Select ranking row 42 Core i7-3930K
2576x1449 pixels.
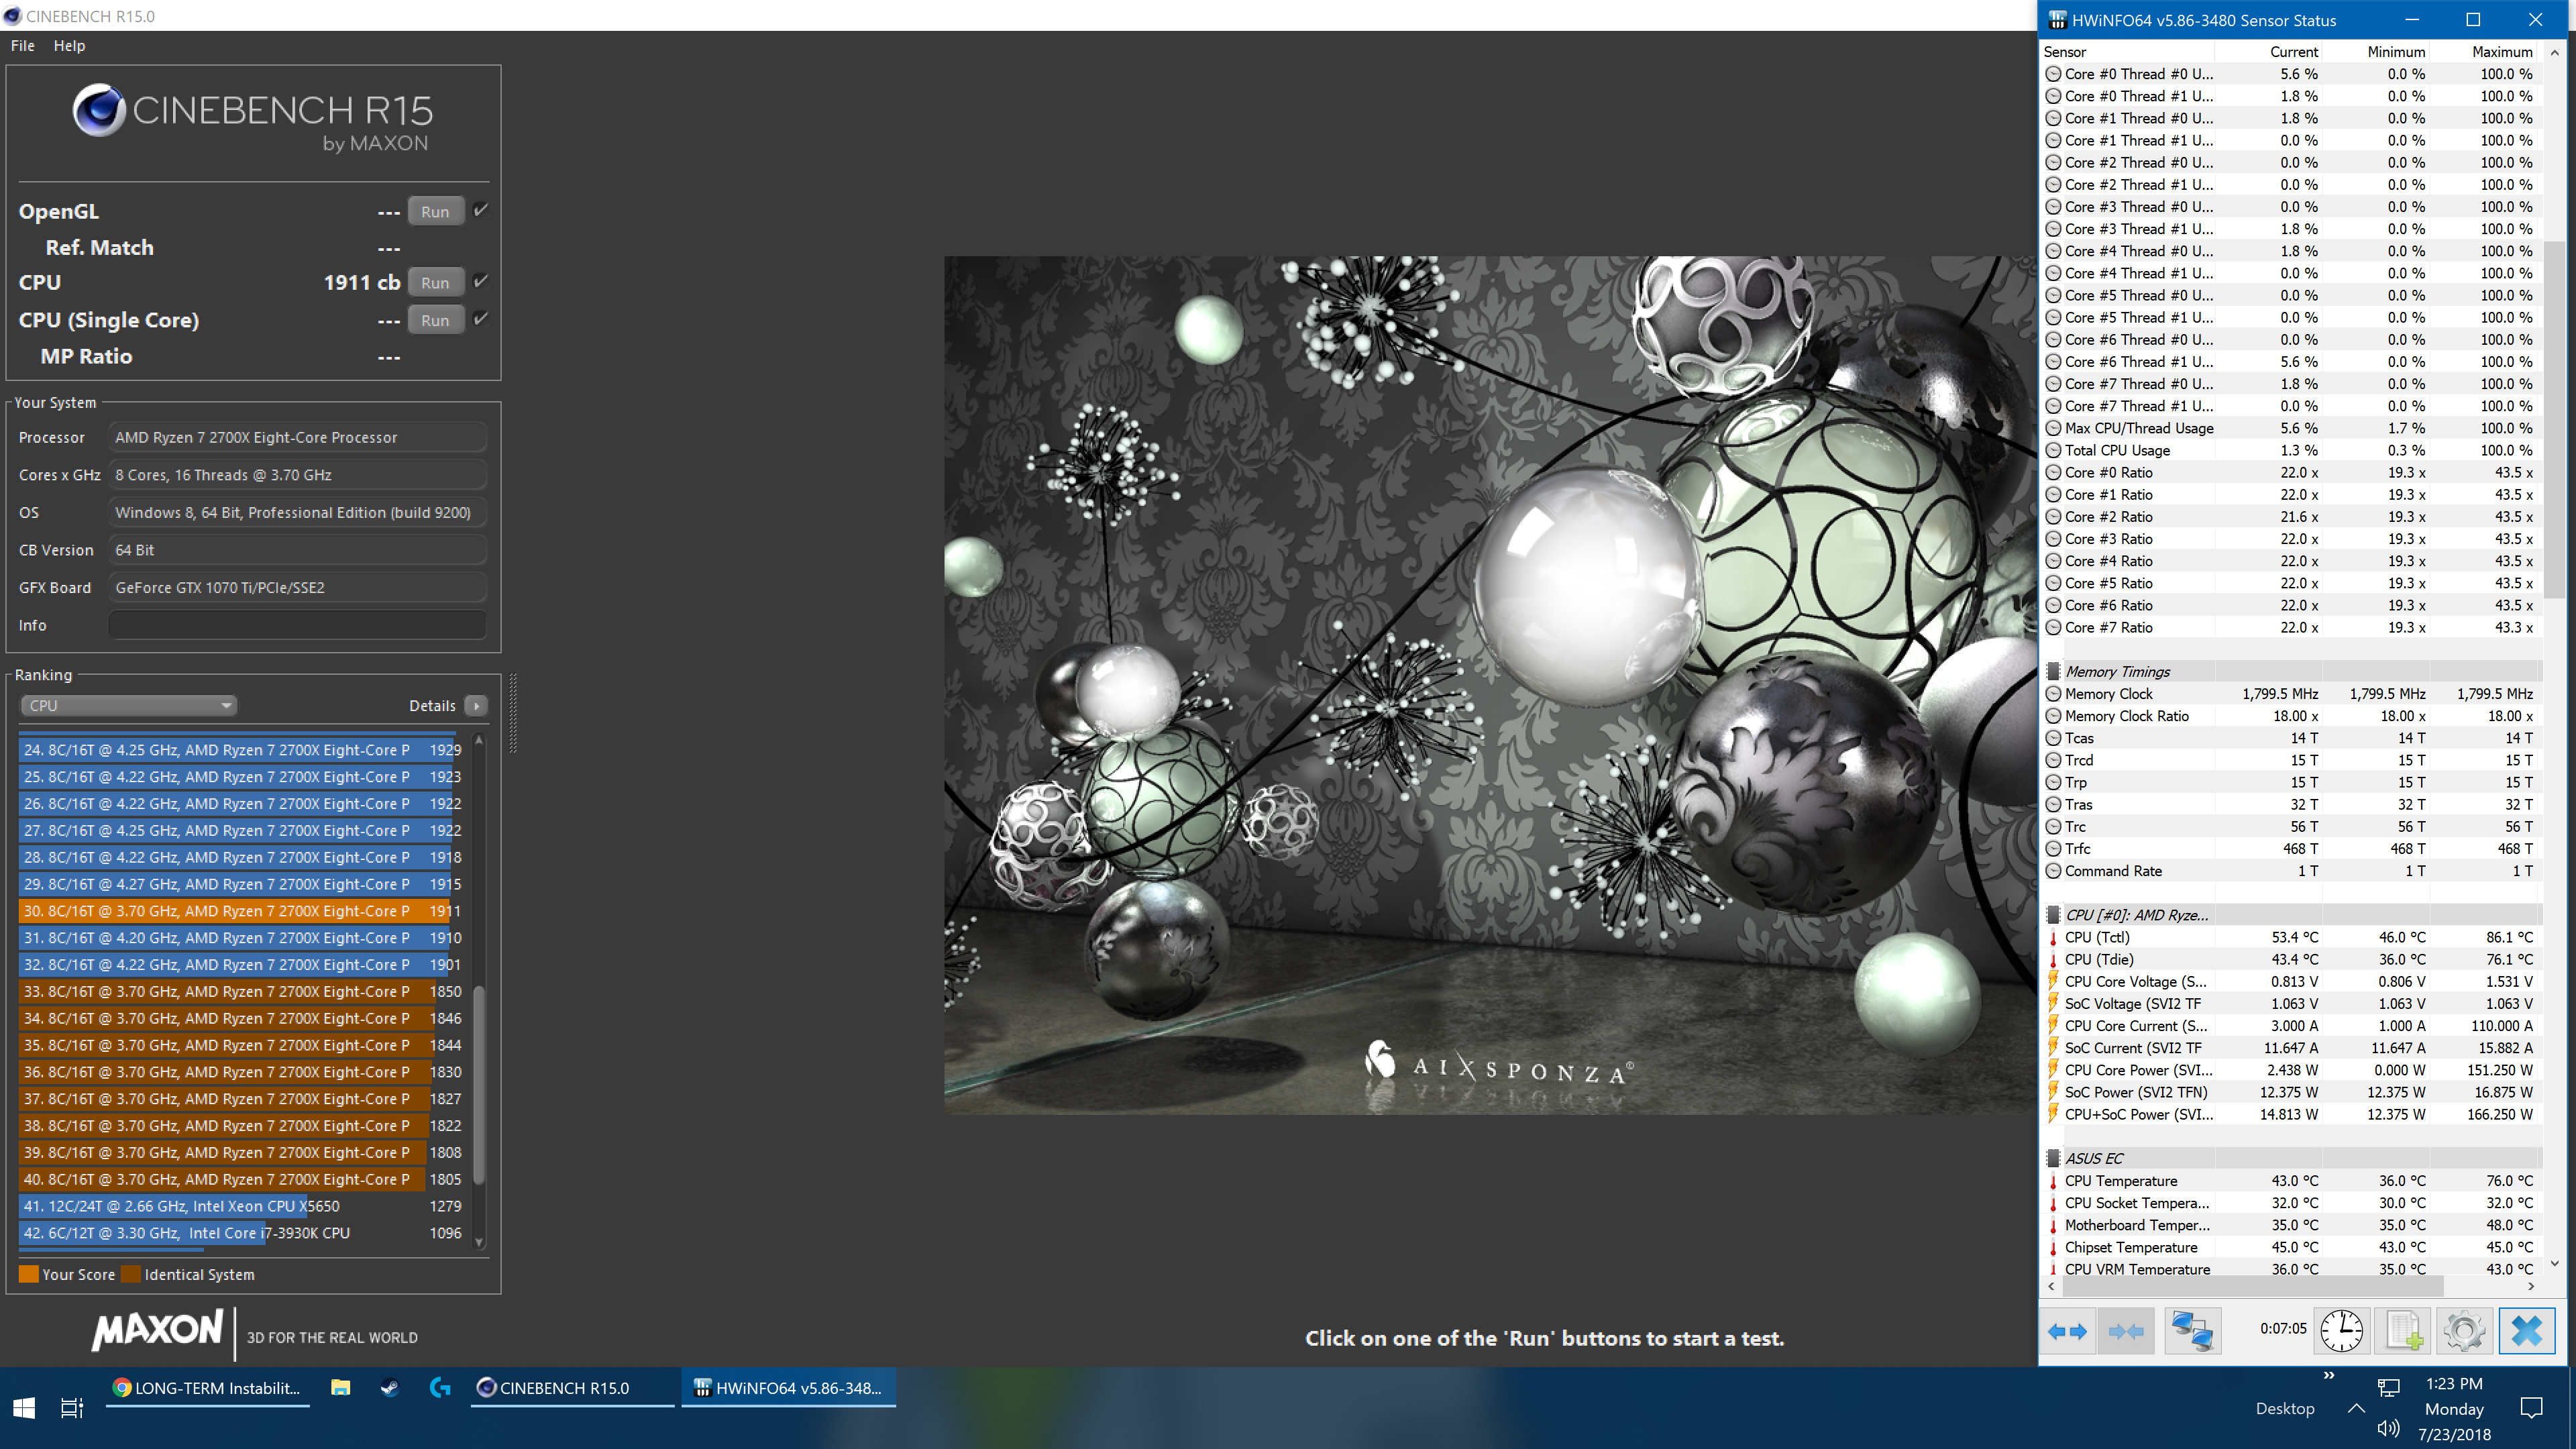[x=241, y=1233]
